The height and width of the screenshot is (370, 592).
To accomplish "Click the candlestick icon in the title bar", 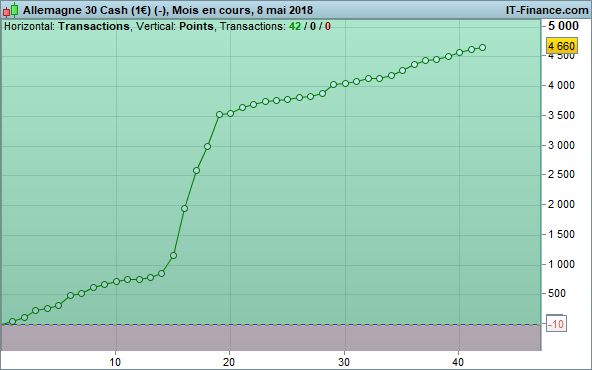I will [x=11, y=10].
